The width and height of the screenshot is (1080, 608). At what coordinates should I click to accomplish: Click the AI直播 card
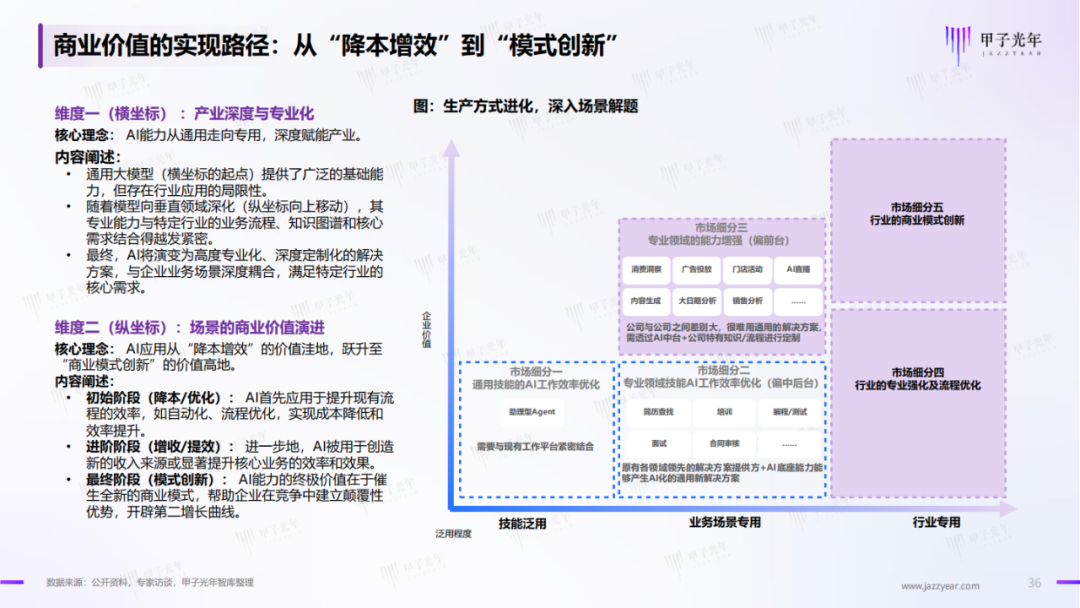798,270
